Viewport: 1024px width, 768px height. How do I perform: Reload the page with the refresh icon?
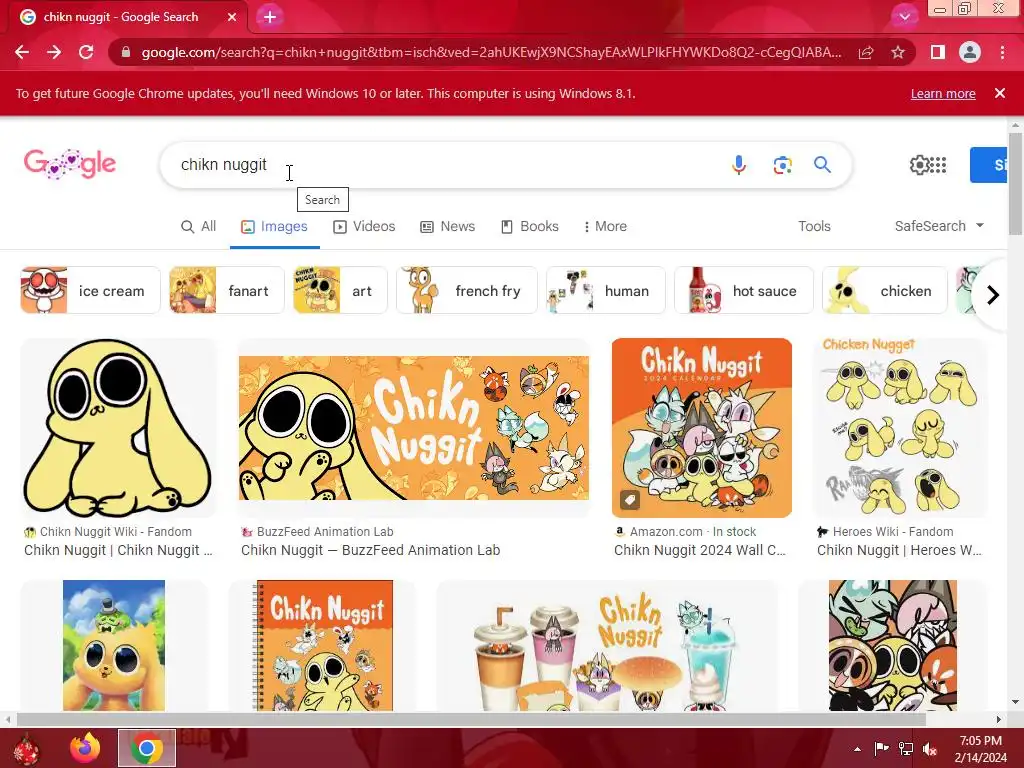86,52
